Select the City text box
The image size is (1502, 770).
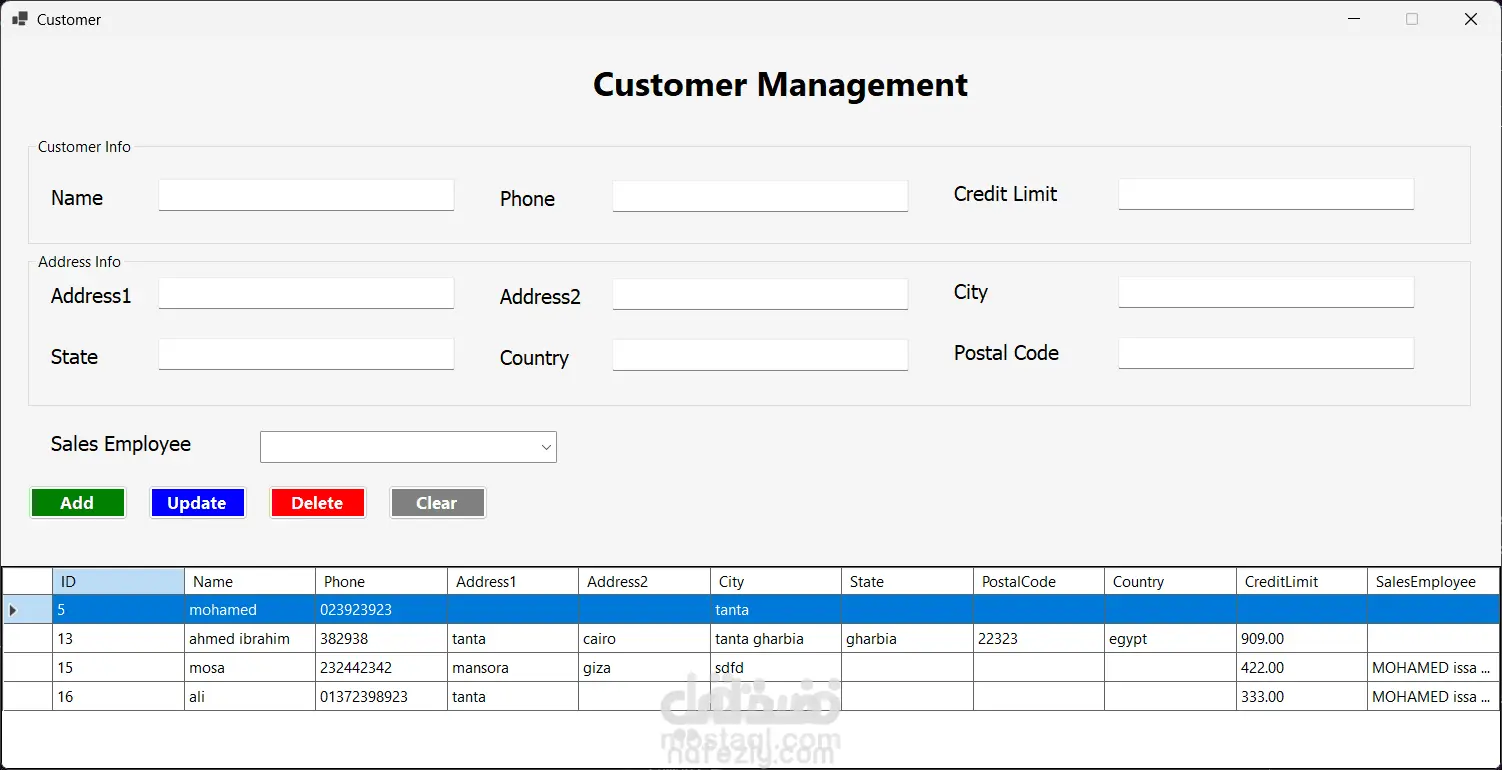[1266, 292]
